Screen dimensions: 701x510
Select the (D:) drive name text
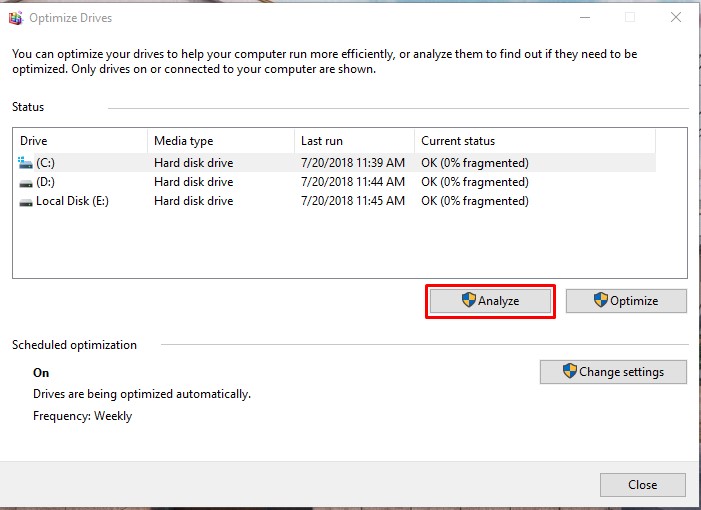(x=45, y=182)
